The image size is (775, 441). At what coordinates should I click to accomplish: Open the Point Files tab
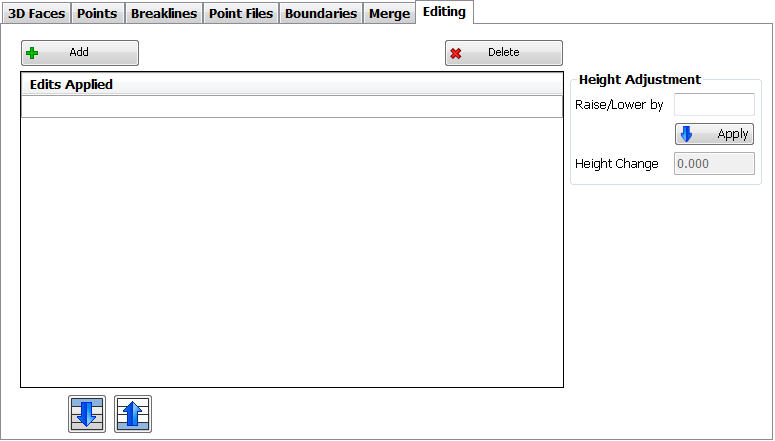pos(241,13)
